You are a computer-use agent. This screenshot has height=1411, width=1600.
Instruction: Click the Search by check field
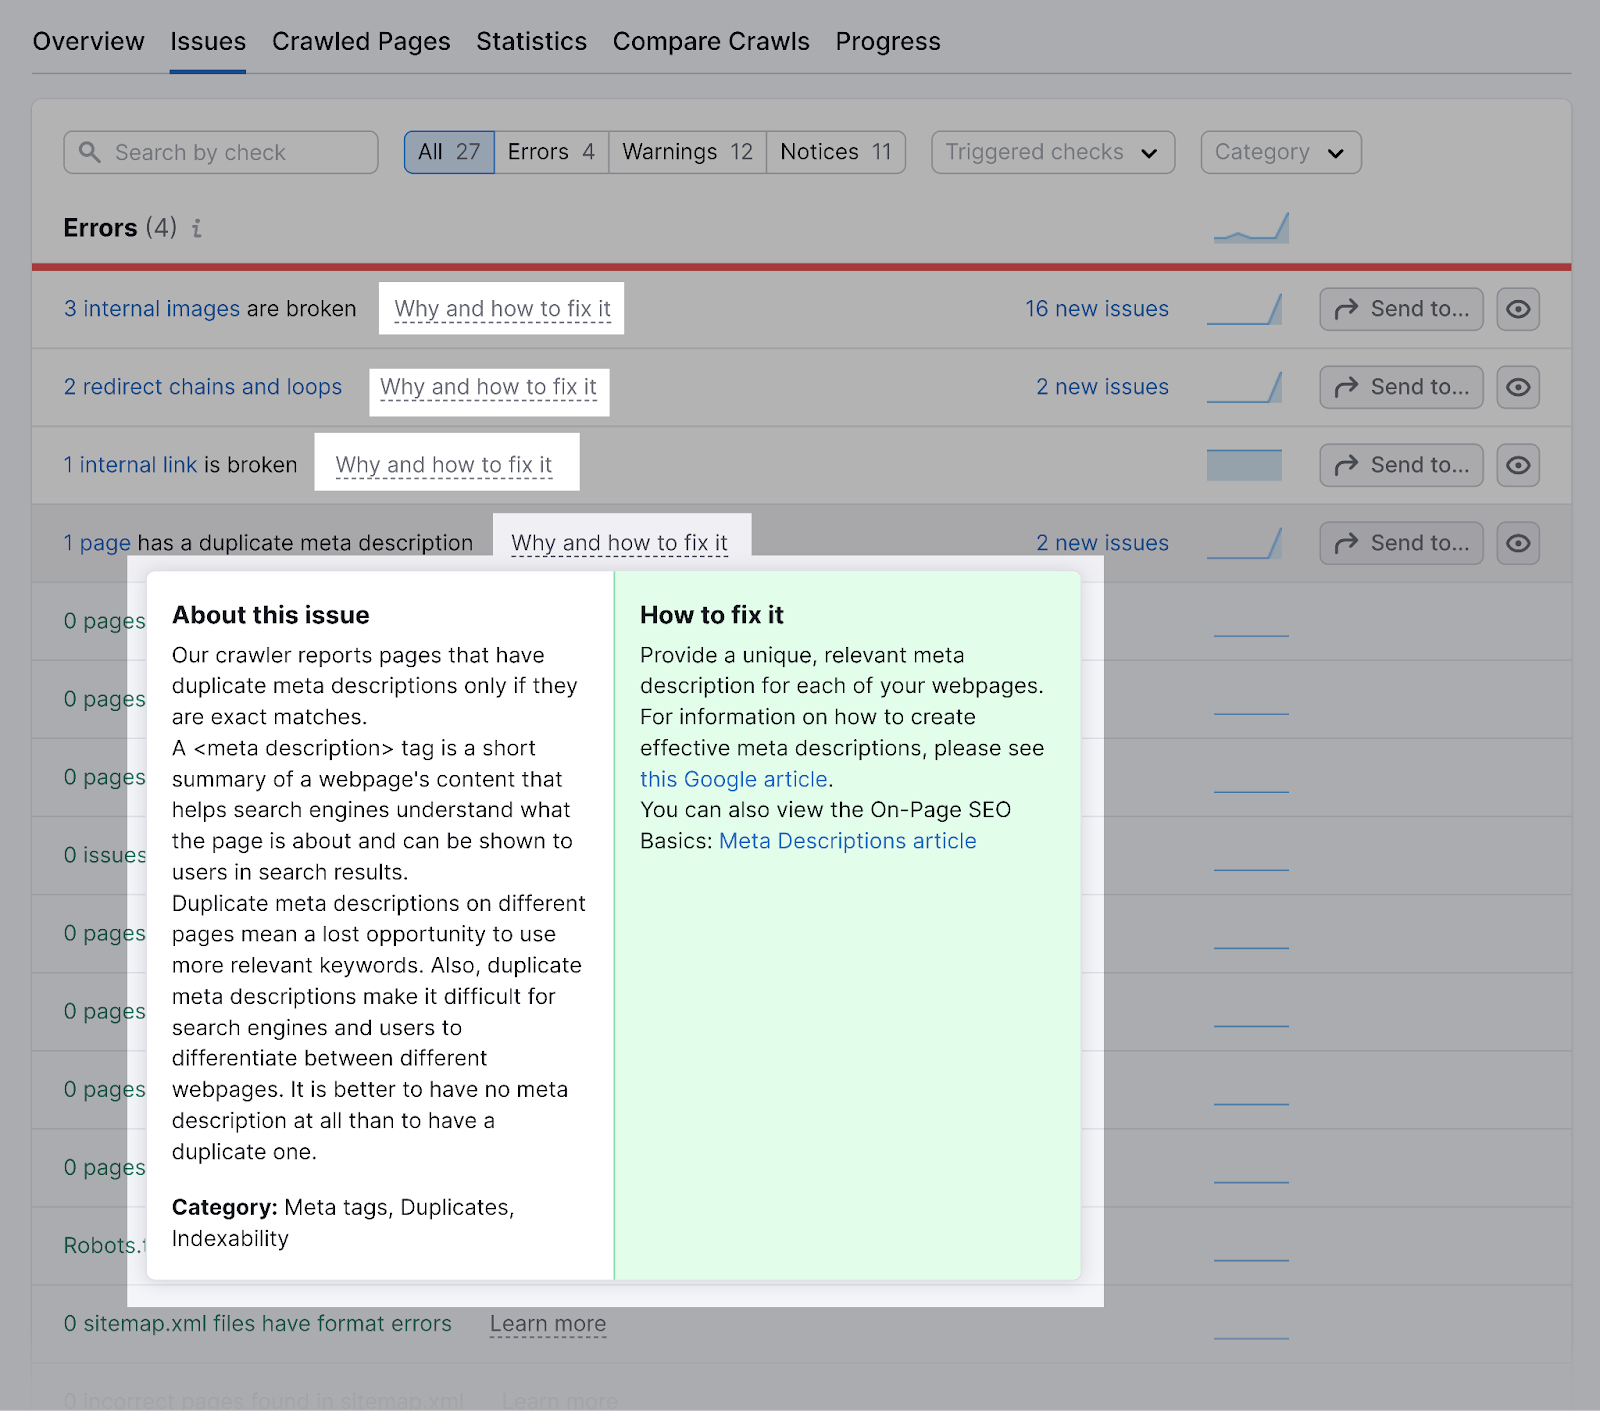[221, 152]
